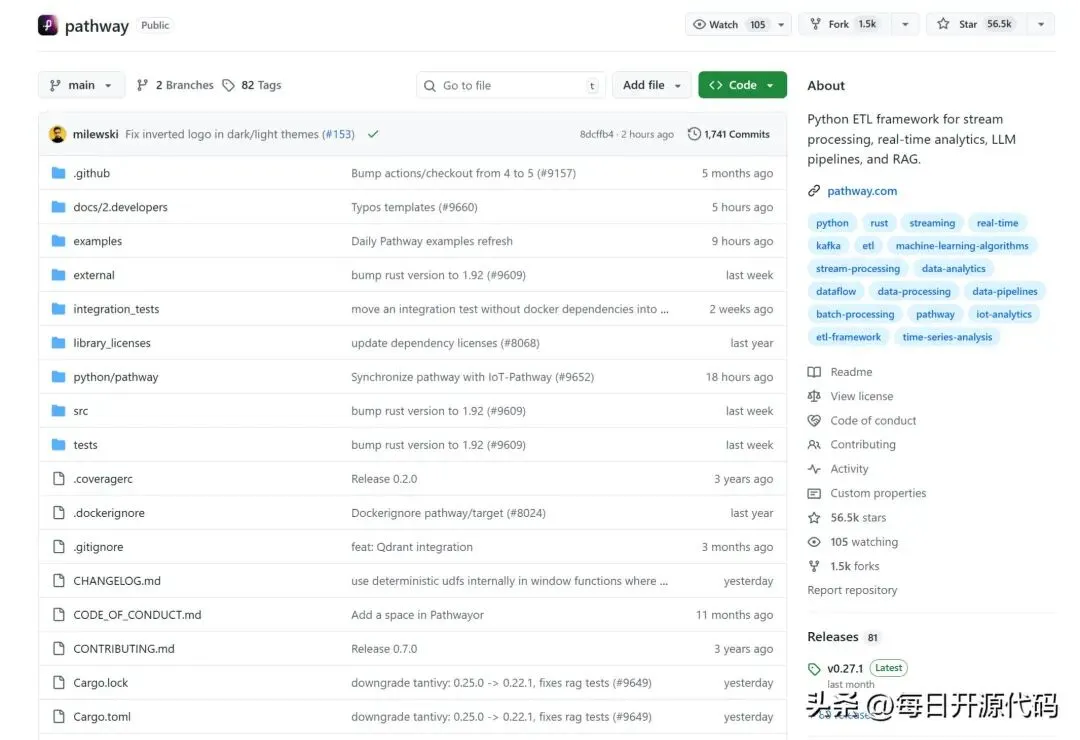
Task: Click the scale icon beside View license
Action: [814, 396]
